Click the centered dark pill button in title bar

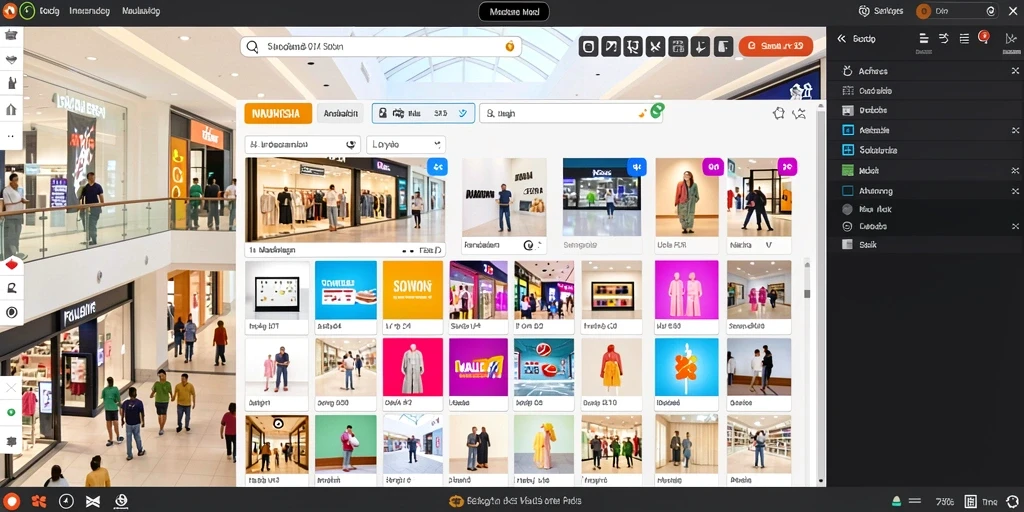point(514,12)
